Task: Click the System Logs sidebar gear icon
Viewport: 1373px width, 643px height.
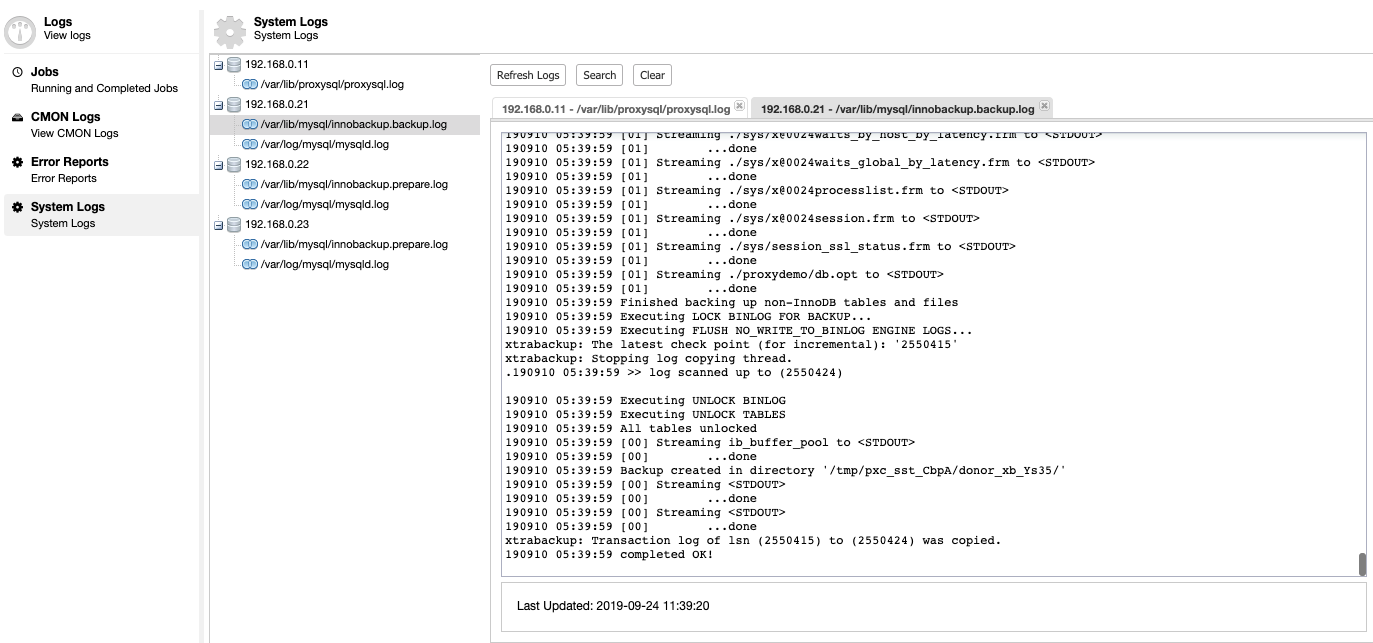Action: [17, 207]
